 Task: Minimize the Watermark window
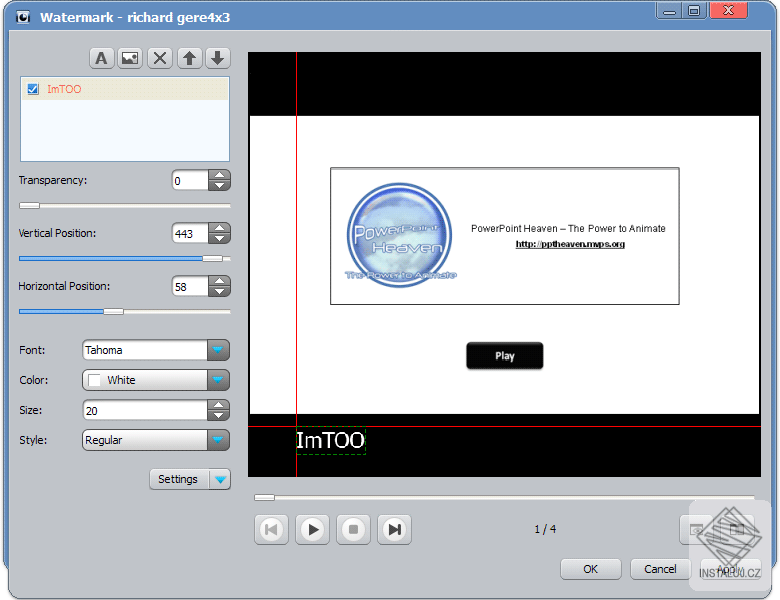(x=670, y=10)
